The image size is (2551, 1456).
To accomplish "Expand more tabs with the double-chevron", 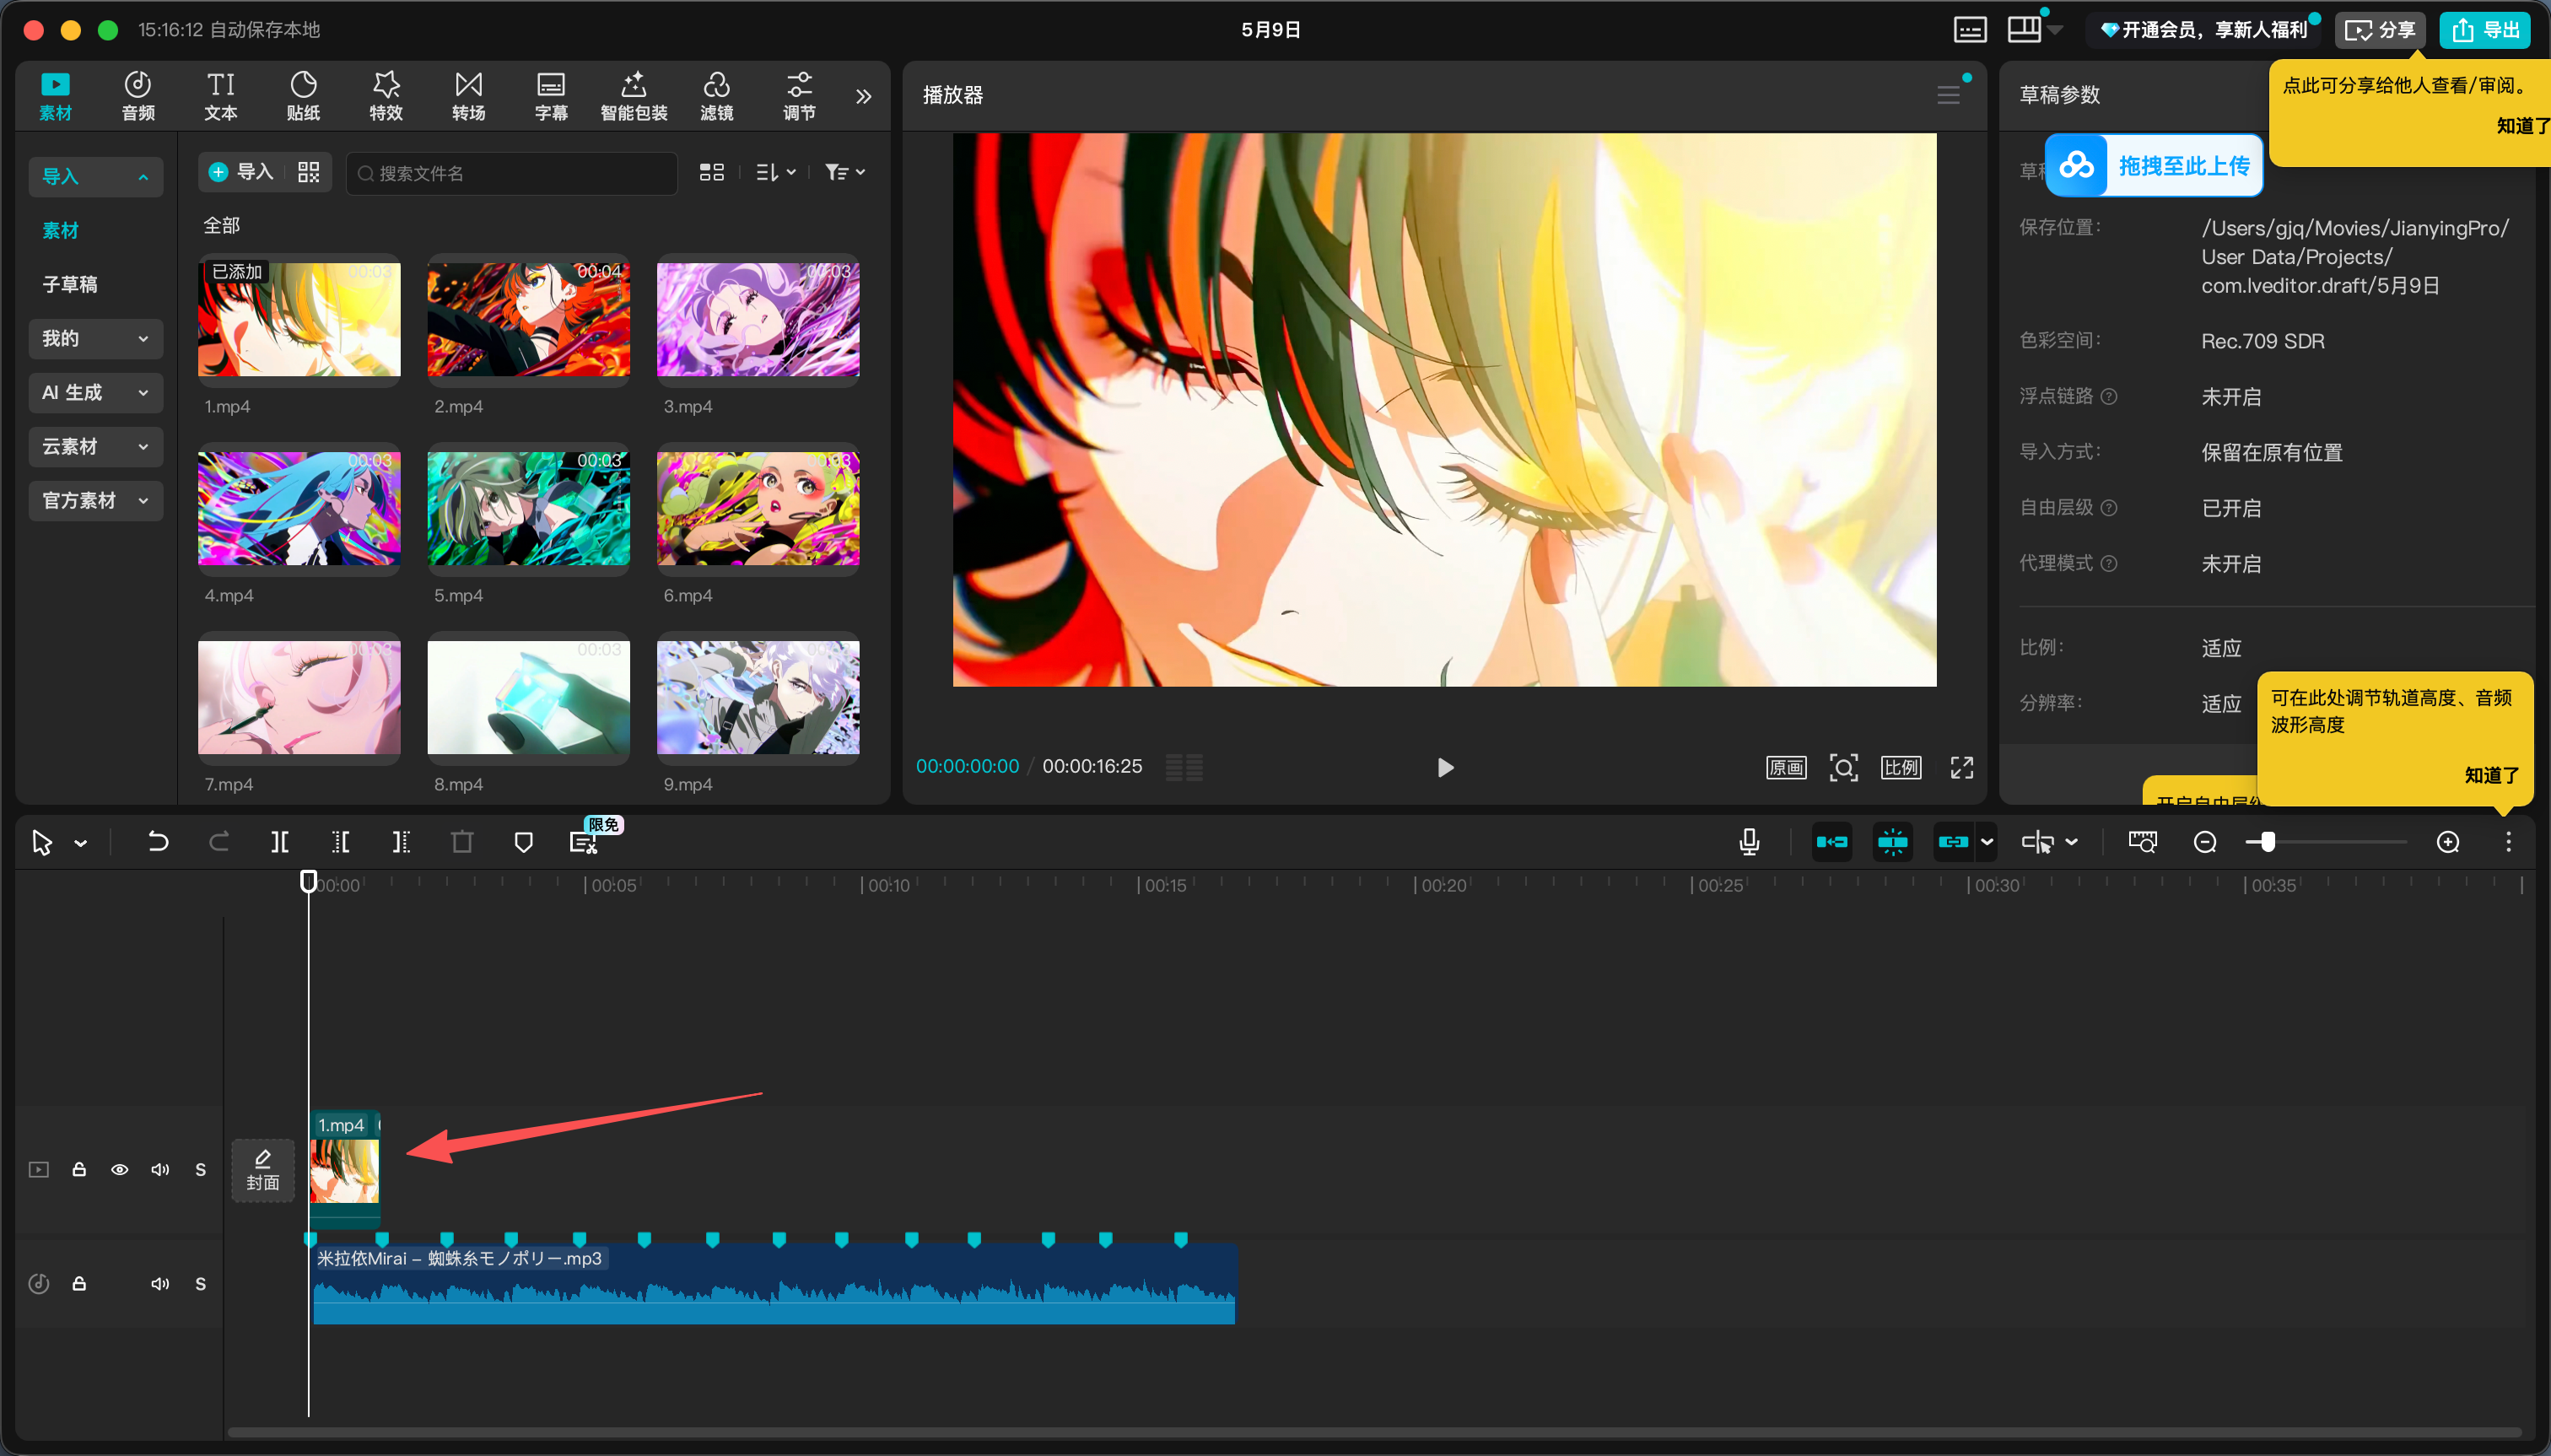I will pyautogui.click(x=863, y=96).
